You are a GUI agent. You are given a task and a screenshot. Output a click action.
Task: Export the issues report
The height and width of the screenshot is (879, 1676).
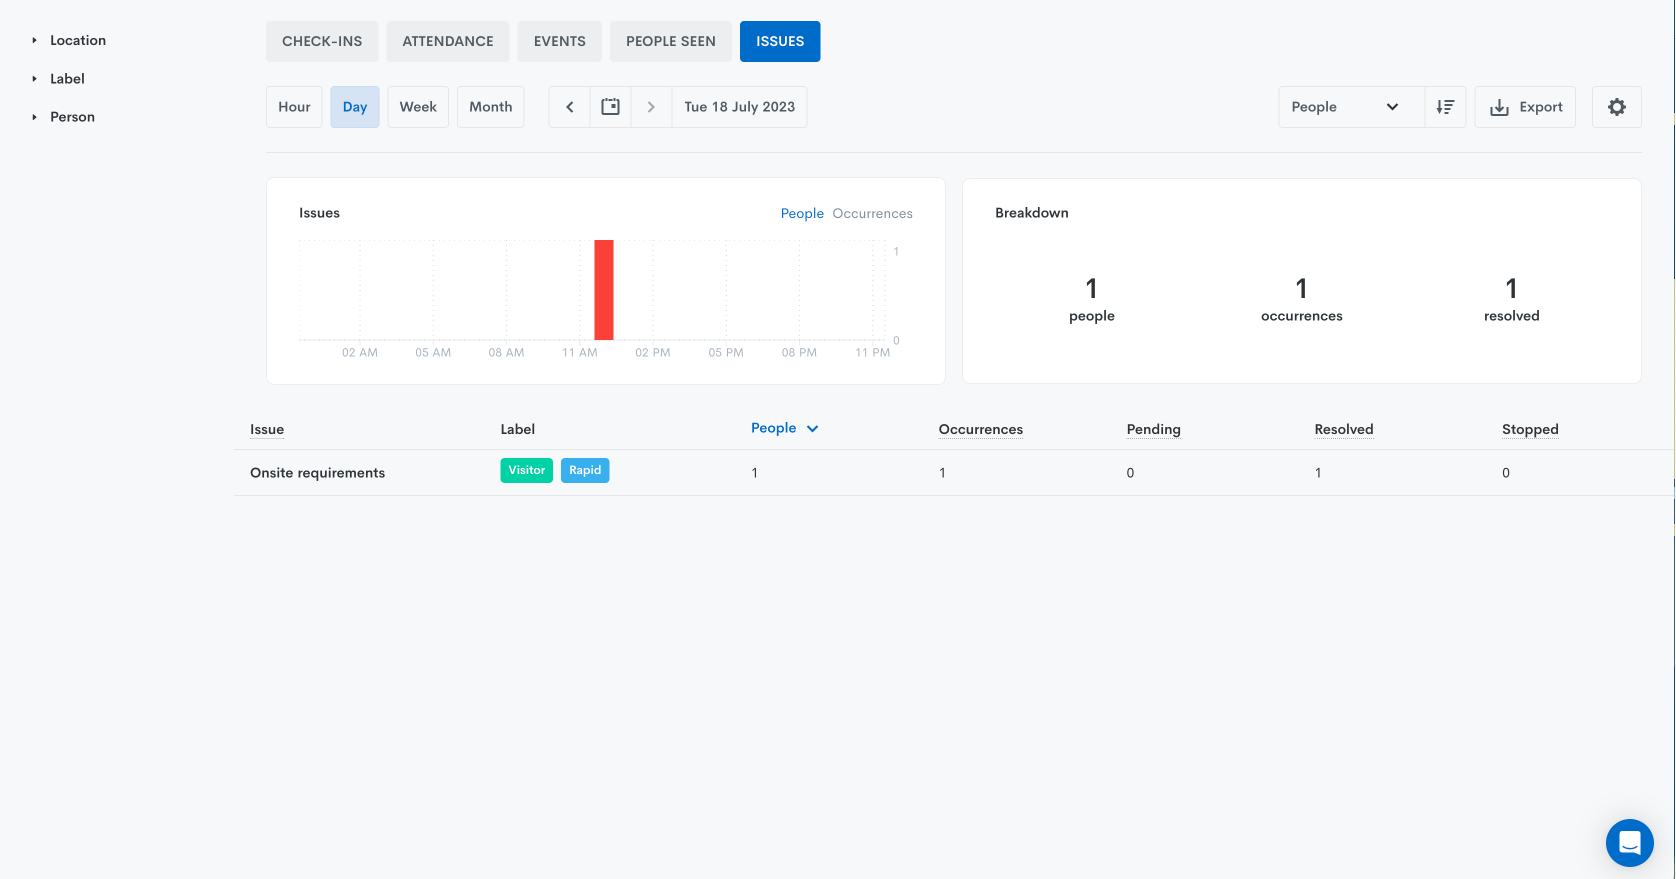point(1525,107)
